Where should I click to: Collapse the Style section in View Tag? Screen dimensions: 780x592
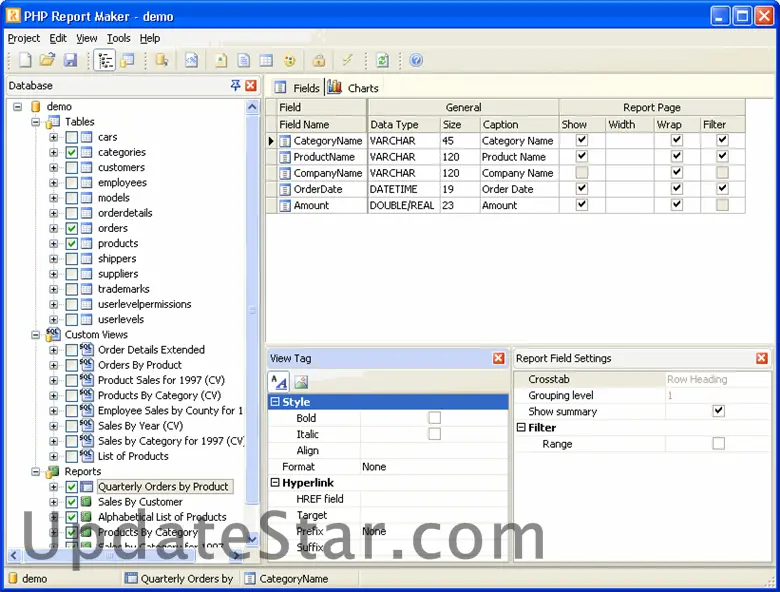tap(275, 401)
